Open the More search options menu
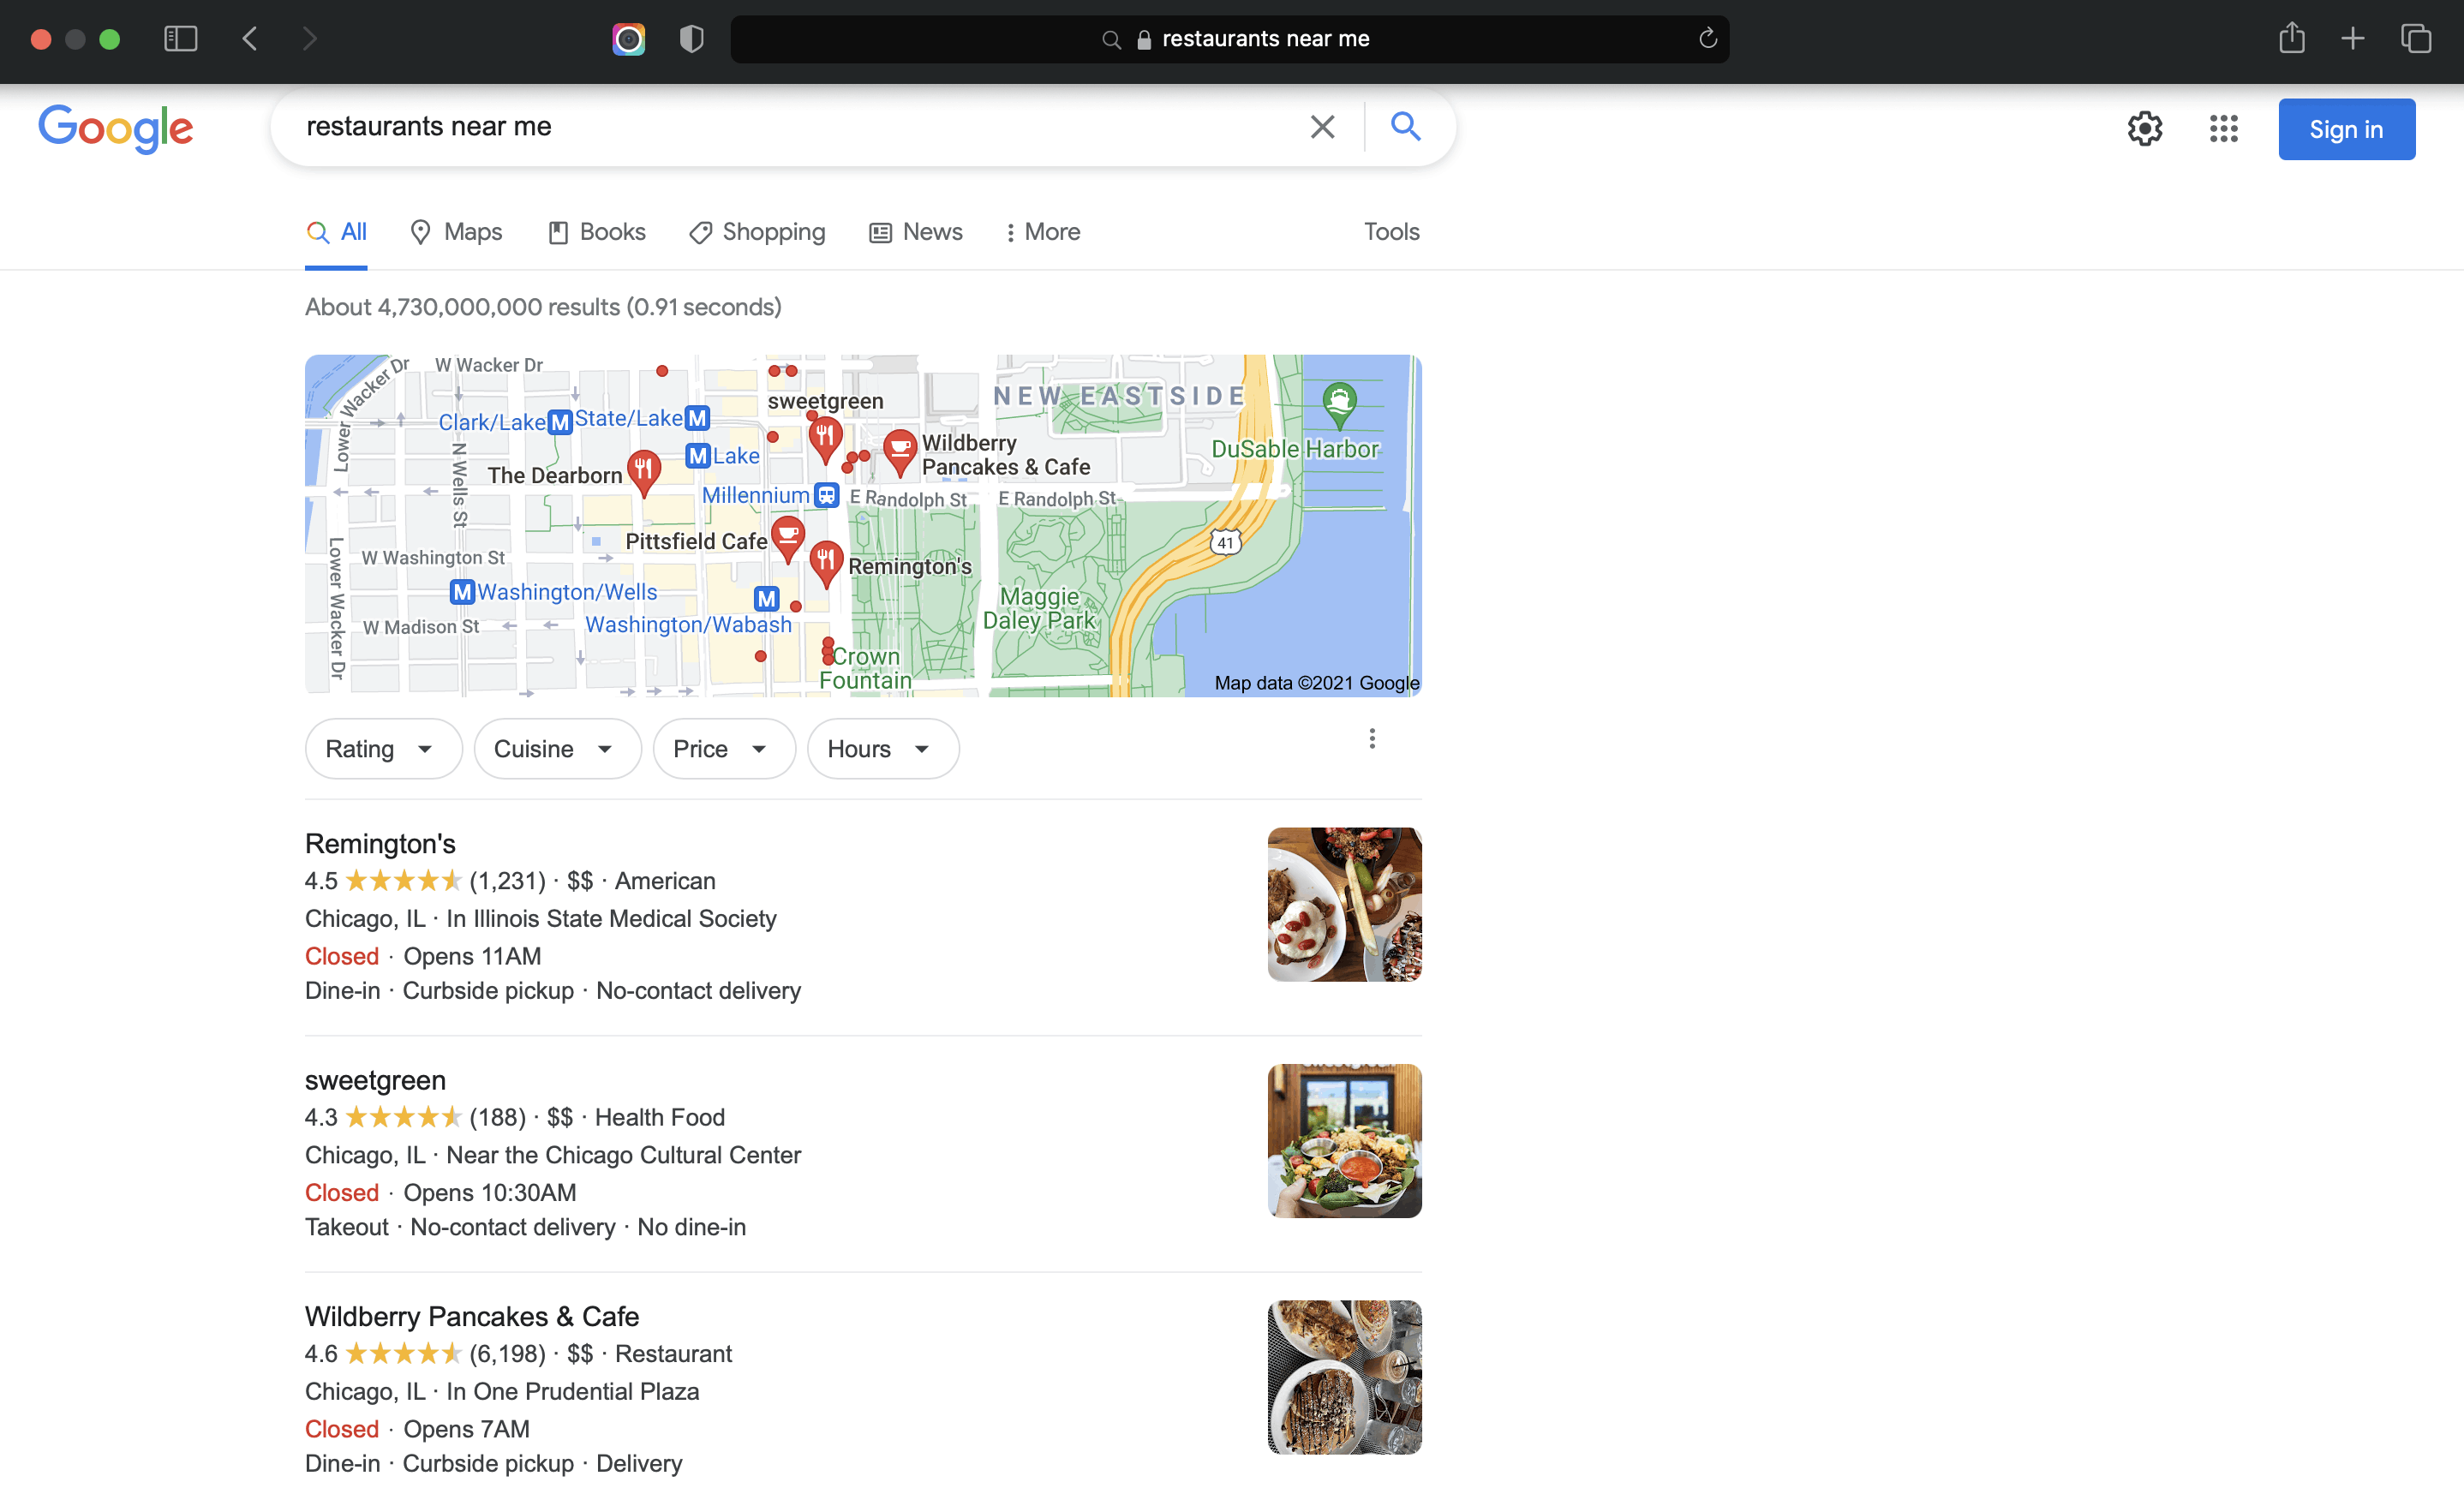Screen dimensions: 2464x1494 1042,232
